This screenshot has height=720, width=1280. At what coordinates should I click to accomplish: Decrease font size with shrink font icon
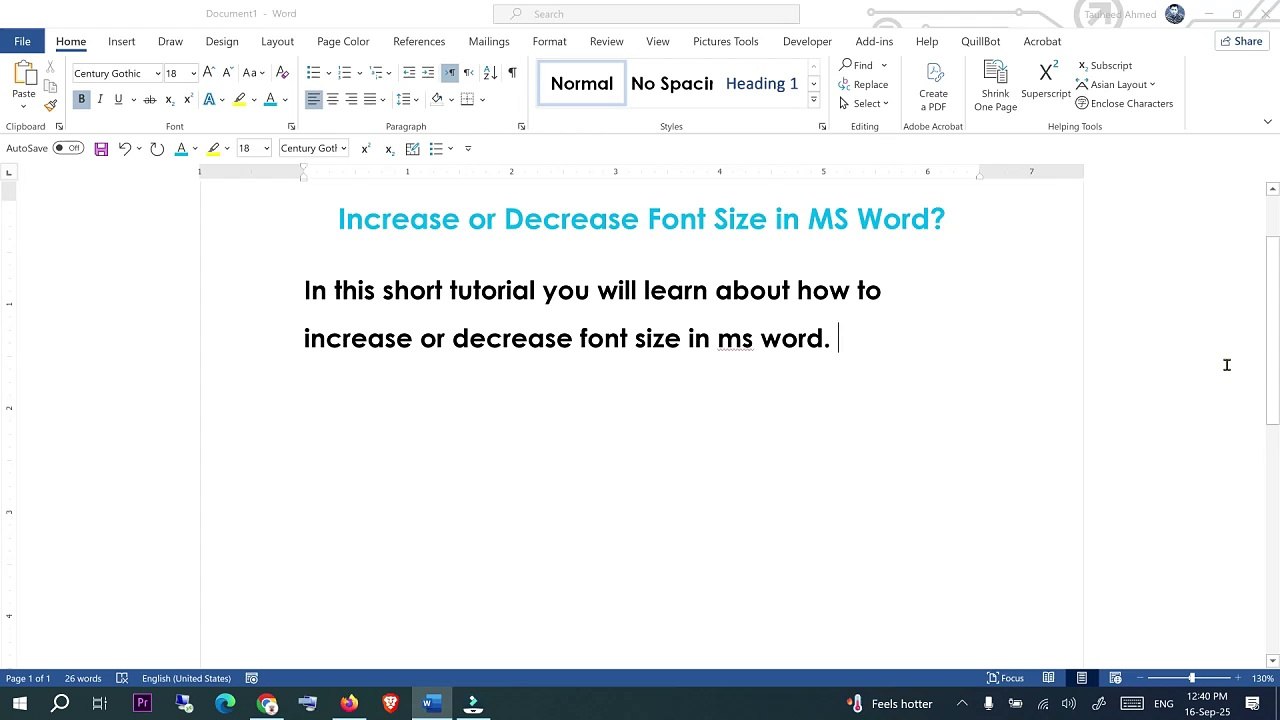tap(227, 73)
